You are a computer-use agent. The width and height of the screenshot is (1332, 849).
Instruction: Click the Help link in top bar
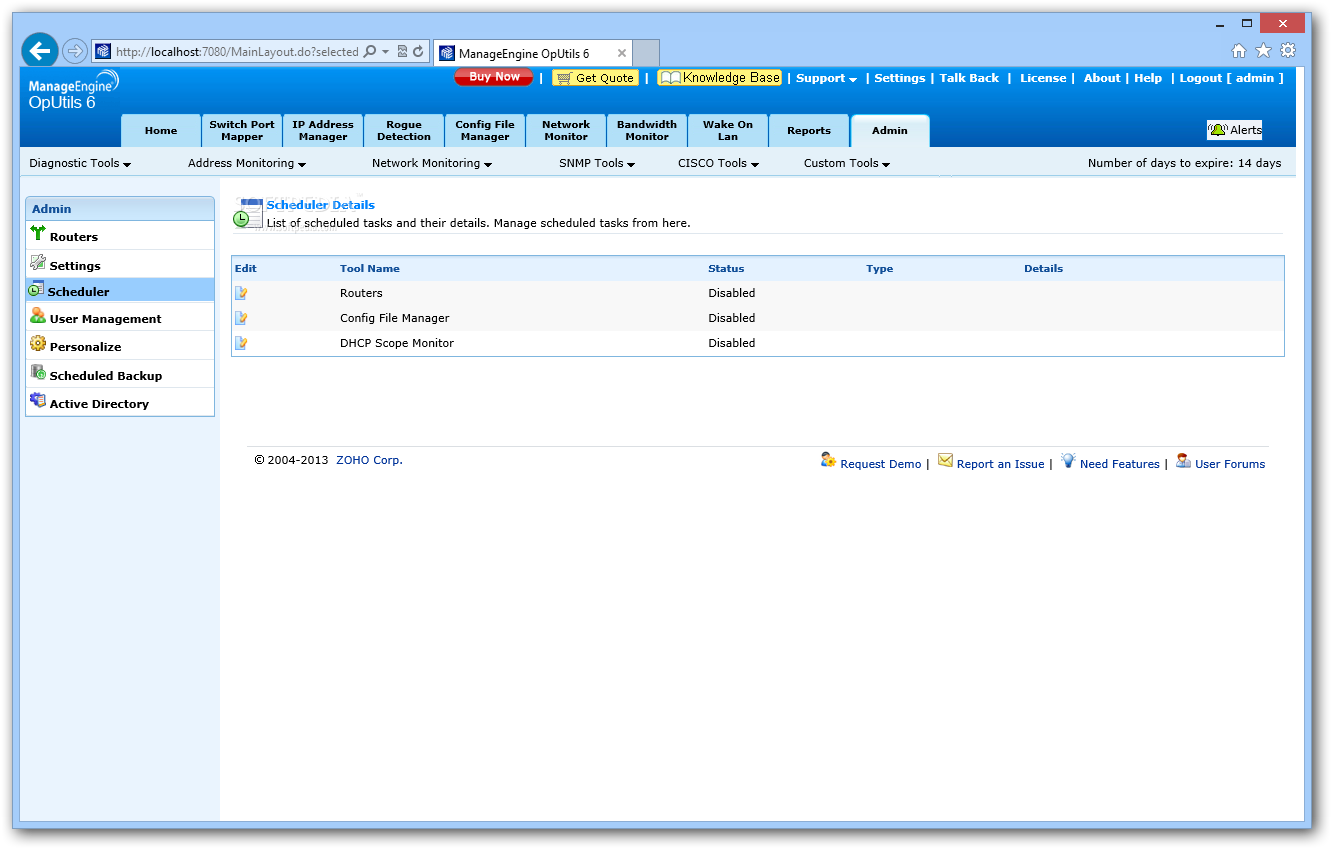(1148, 78)
